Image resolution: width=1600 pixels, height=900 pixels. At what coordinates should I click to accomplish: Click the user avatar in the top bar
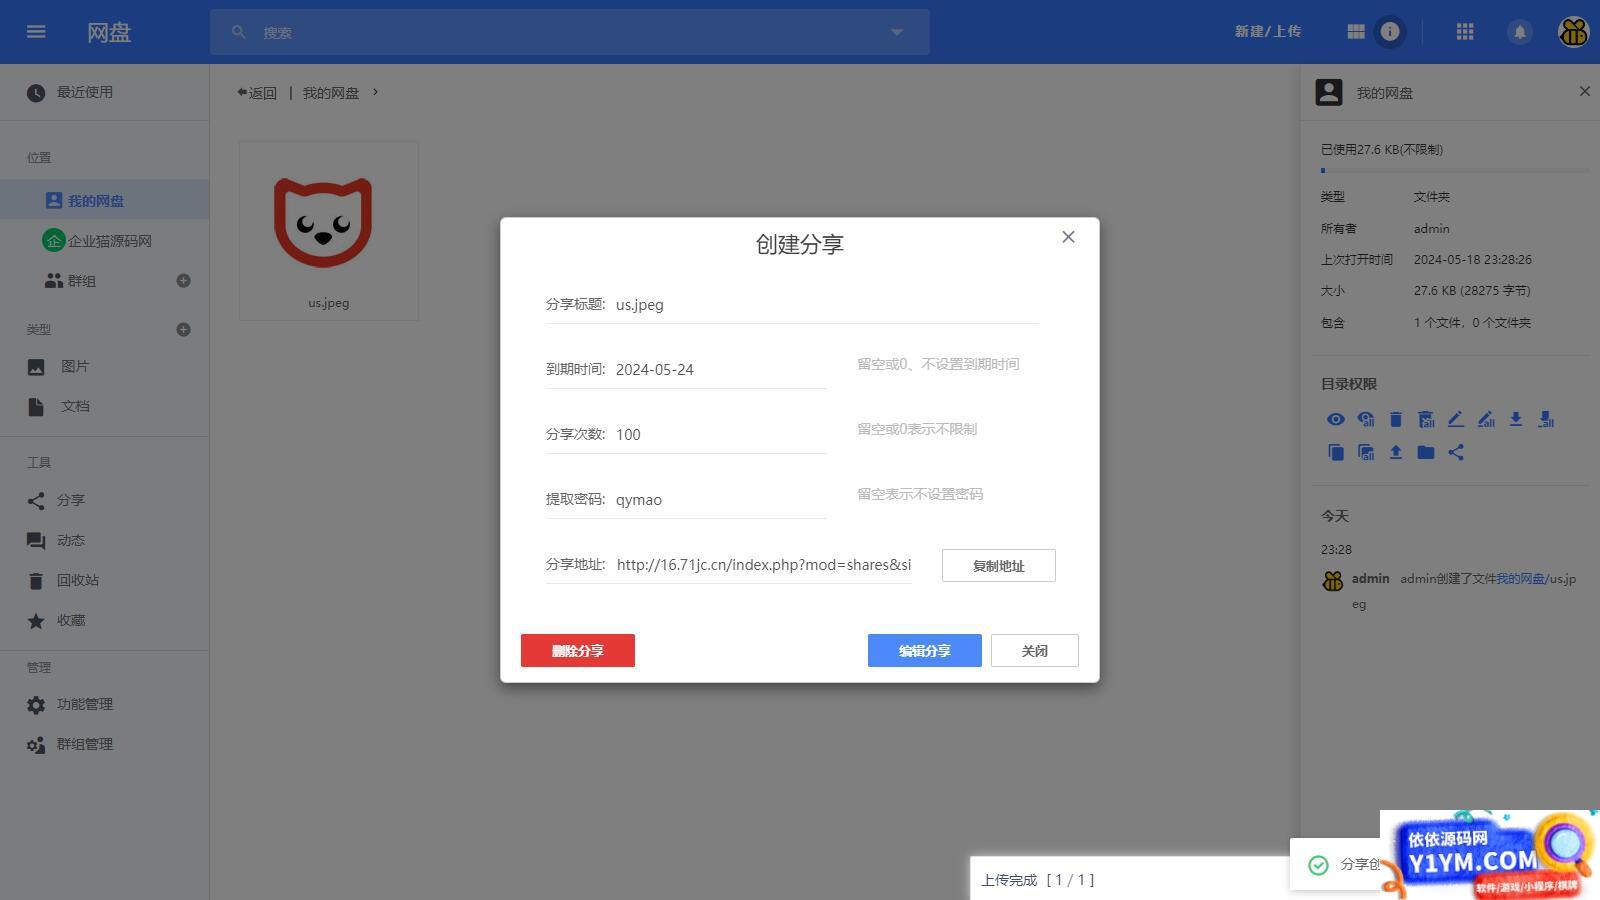point(1574,32)
